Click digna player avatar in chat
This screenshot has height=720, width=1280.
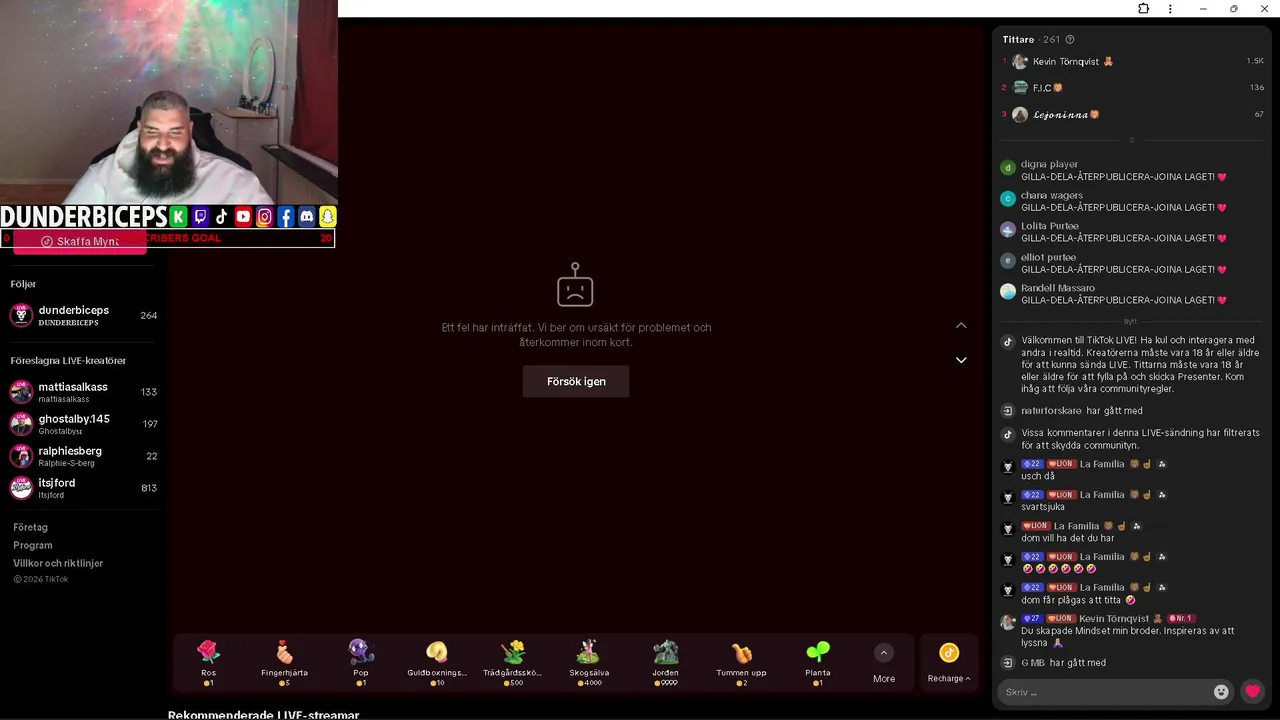[1008, 168]
